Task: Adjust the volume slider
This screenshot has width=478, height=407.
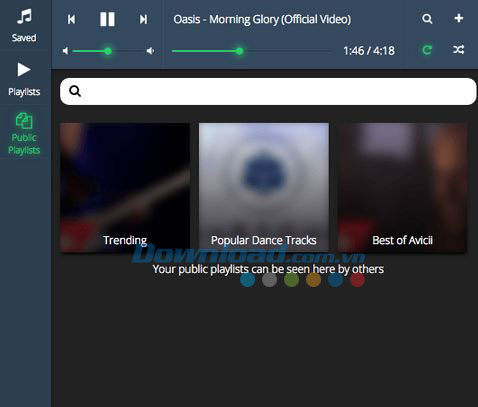Action: coord(107,51)
